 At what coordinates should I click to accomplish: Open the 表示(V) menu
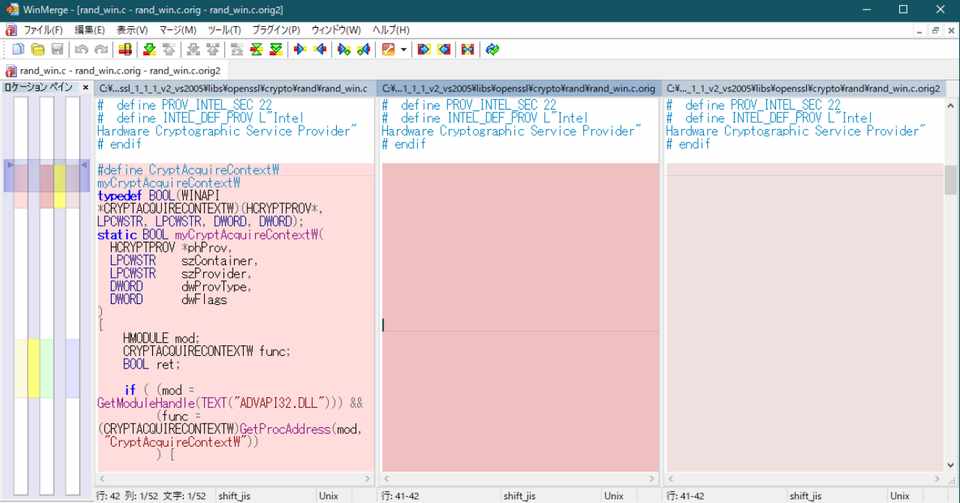tap(132, 30)
